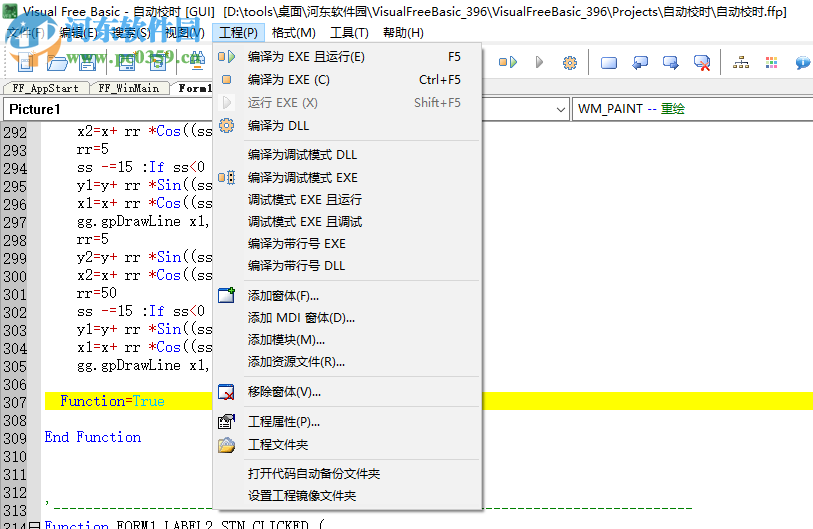Switch to the FF_WinMain tab
The height and width of the screenshot is (529, 813).
coord(129,88)
